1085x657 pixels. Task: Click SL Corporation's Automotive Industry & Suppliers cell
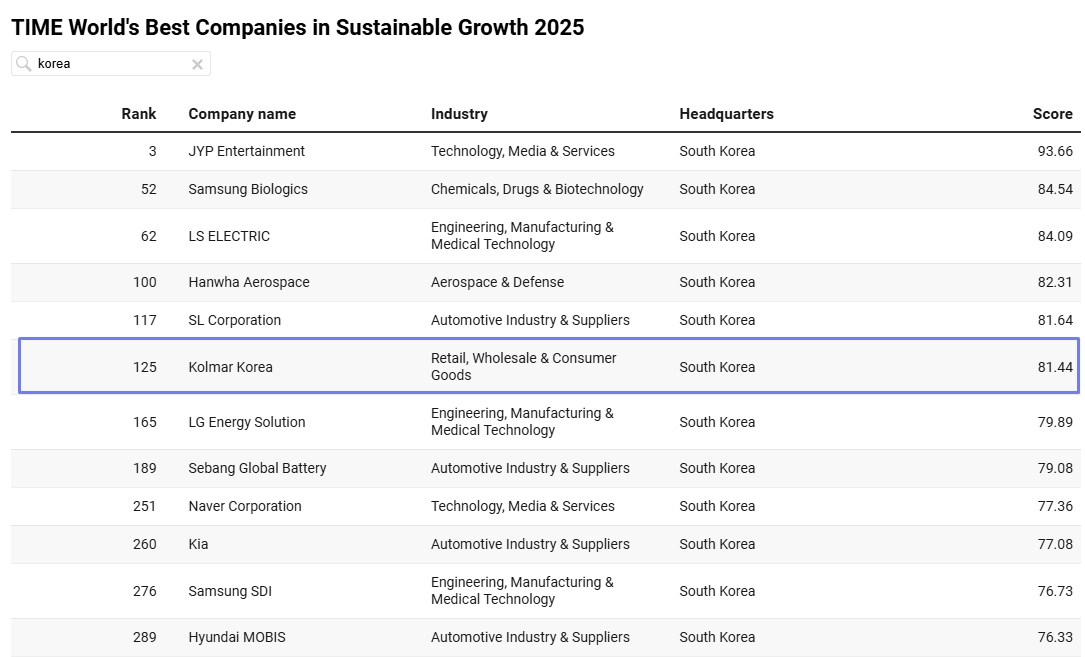pos(530,320)
